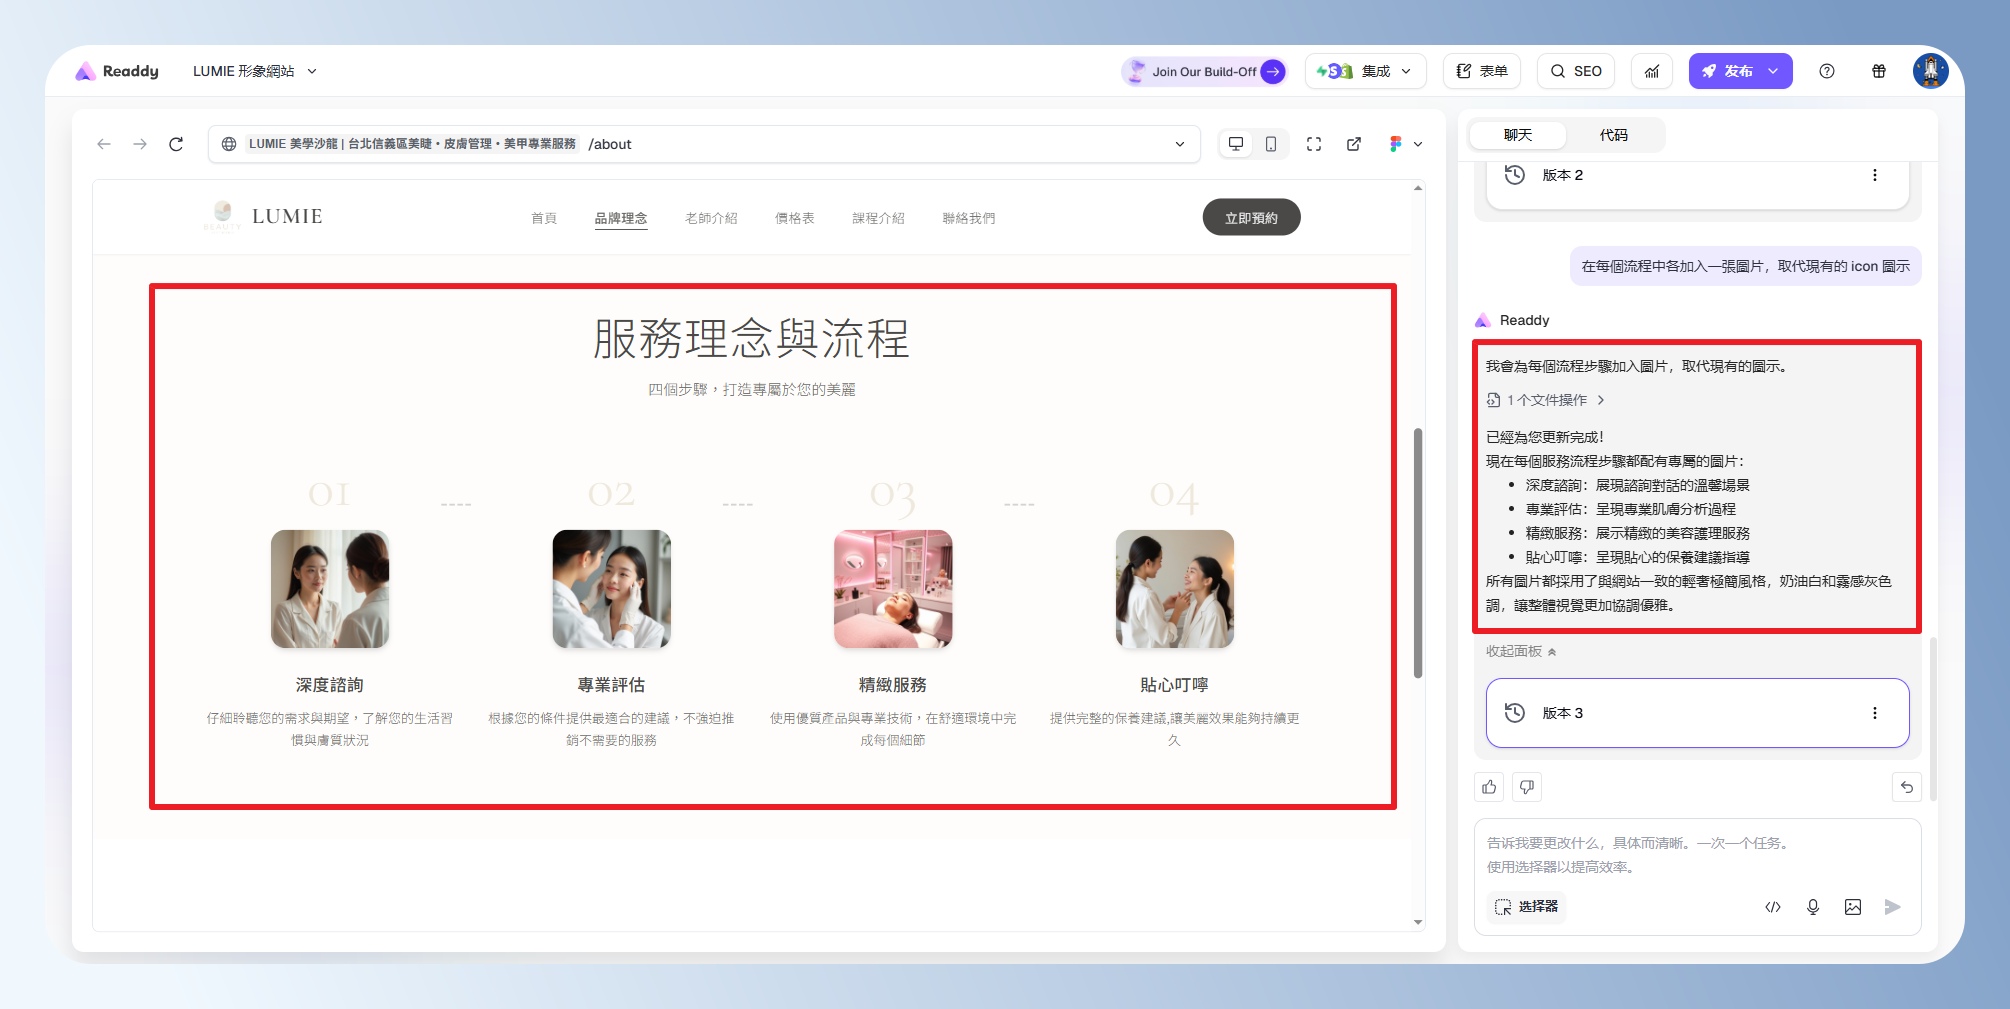Click the analytics chart icon
Image resolution: width=2010 pixels, height=1009 pixels.
pyautogui.click(x=1652, y=71)
